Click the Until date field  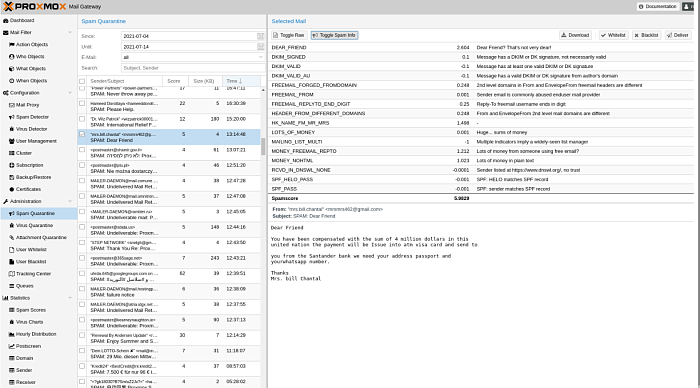point(189,47)
